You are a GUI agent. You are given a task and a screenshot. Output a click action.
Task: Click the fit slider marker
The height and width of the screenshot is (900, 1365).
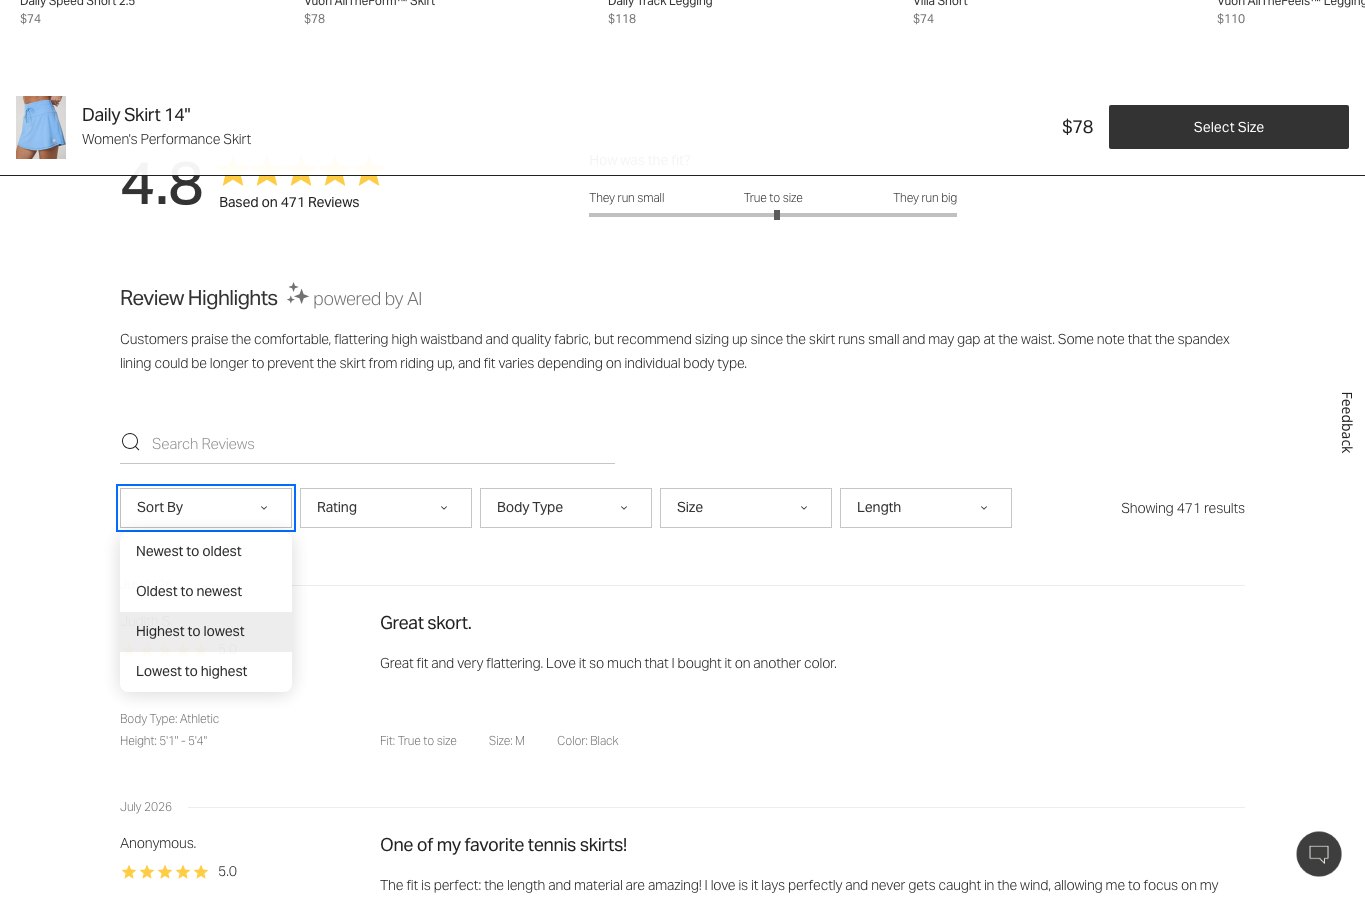(777, 215)
